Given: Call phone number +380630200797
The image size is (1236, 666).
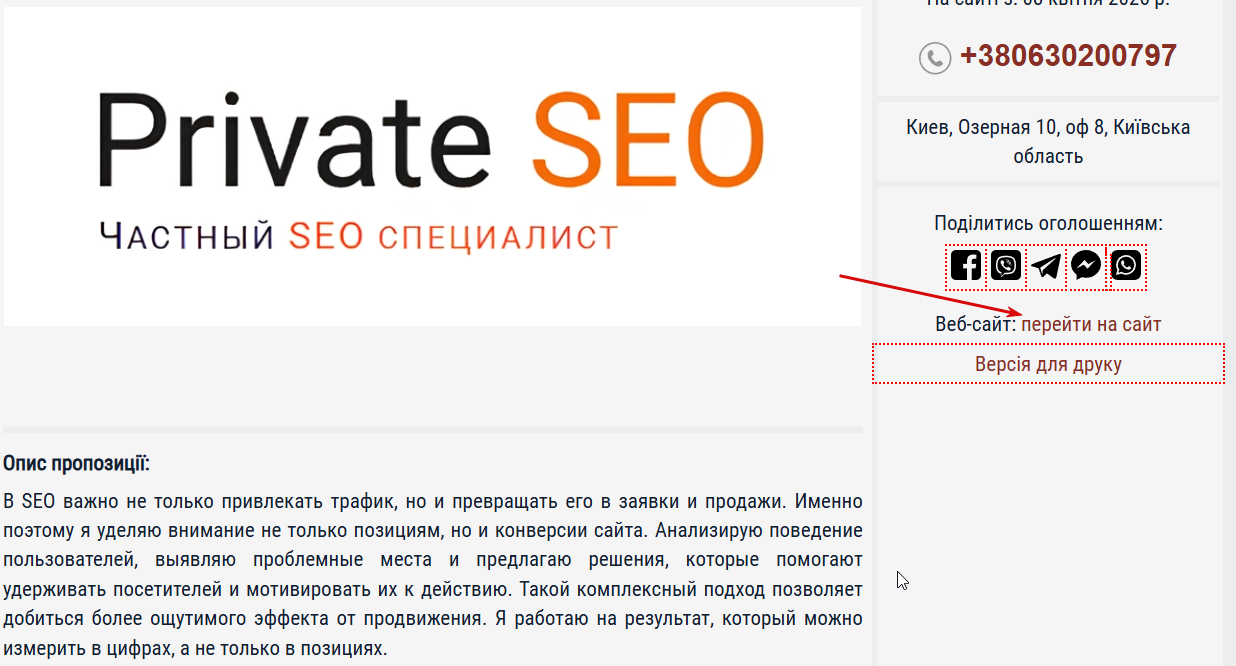Looking at the screenshot, I should [1068, 56].
